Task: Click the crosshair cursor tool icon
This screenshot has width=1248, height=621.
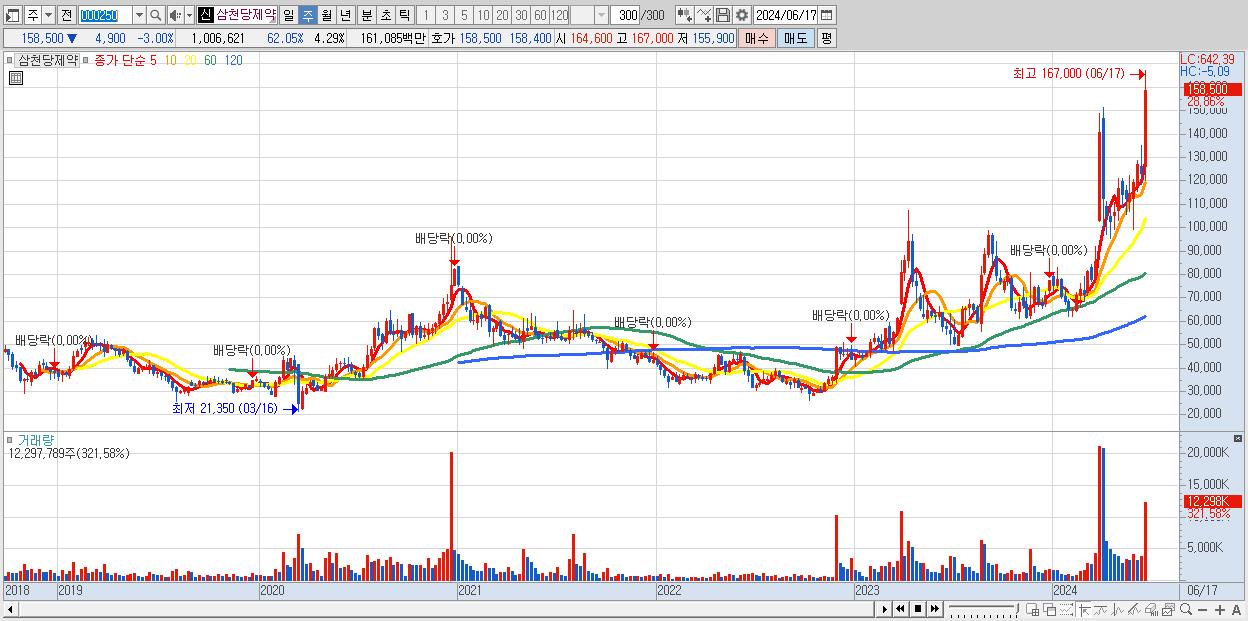Action: pos(1085,610)
